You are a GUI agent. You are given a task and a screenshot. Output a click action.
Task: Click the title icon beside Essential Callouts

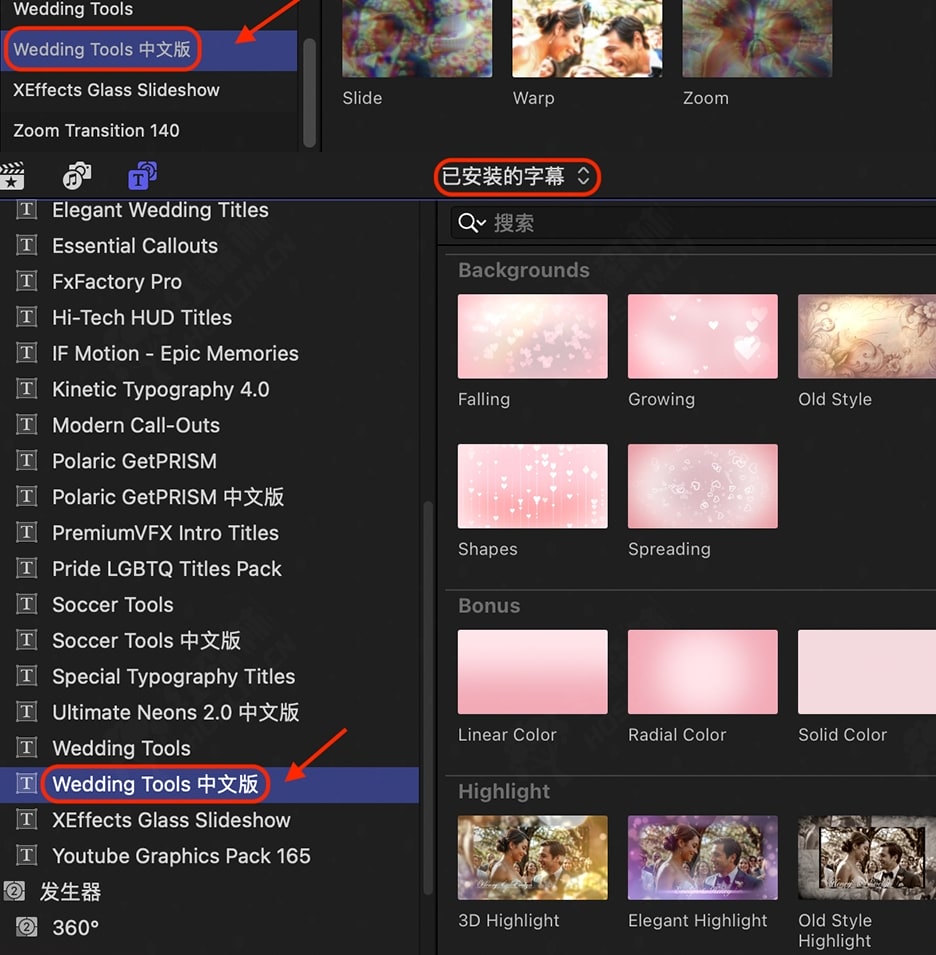(26, 245)
